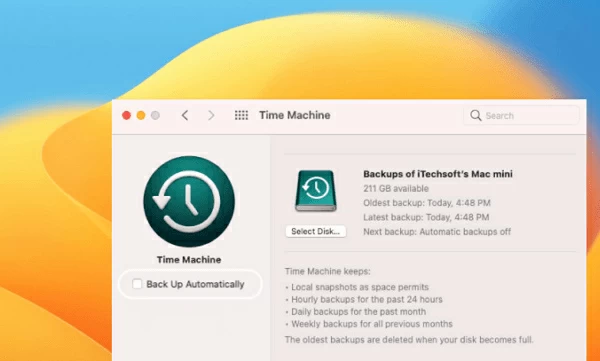Minimize the window with yellow button
The width and height of the screenshot is (600, 361).
(x=141, y=115)
